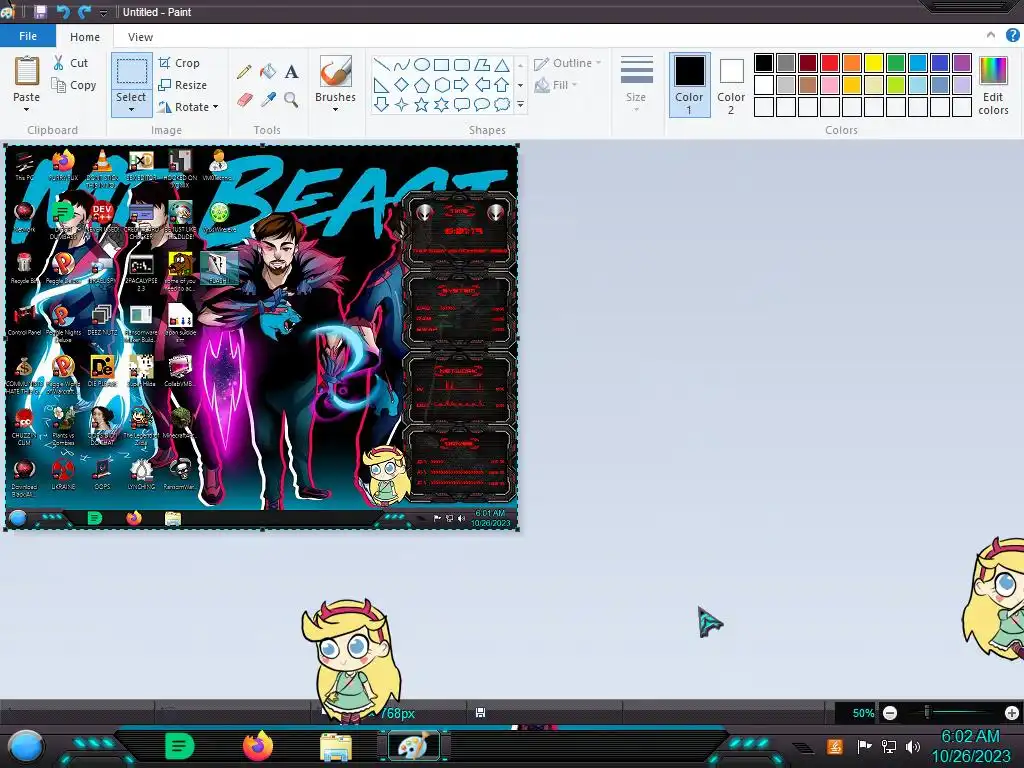Choose the Curve shape
Viewport: 1024px width, 768px height.
pos(402,64)
